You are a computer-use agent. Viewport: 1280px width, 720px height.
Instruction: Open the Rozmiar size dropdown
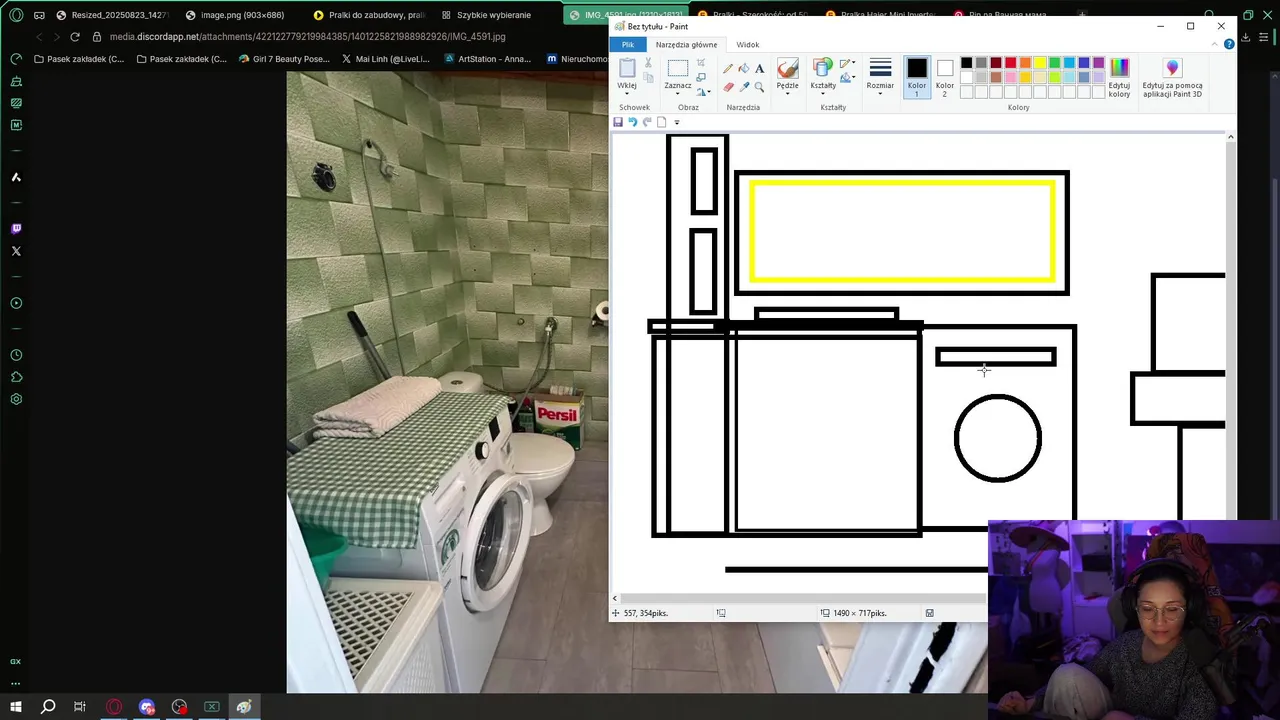pos(880,78)
